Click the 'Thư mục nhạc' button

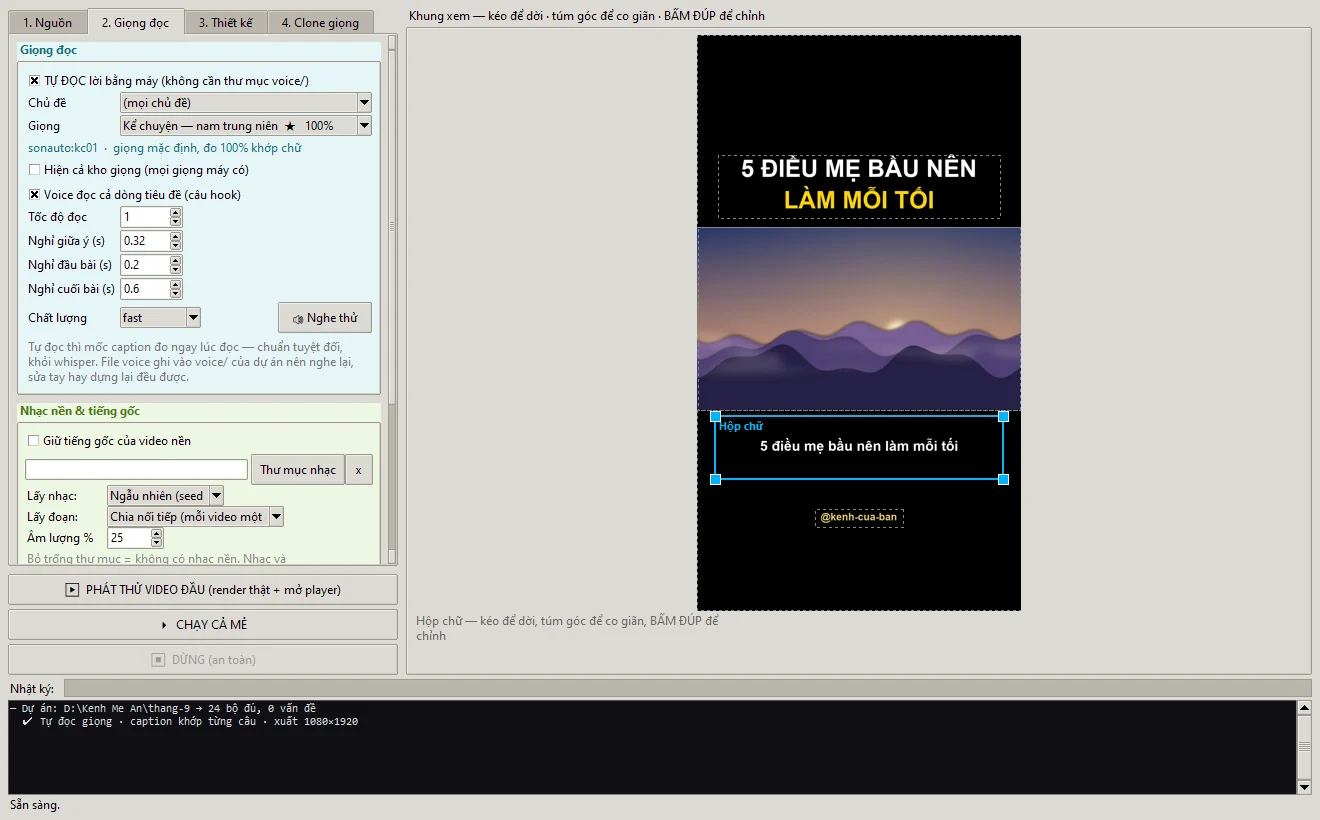click(297, 470)
